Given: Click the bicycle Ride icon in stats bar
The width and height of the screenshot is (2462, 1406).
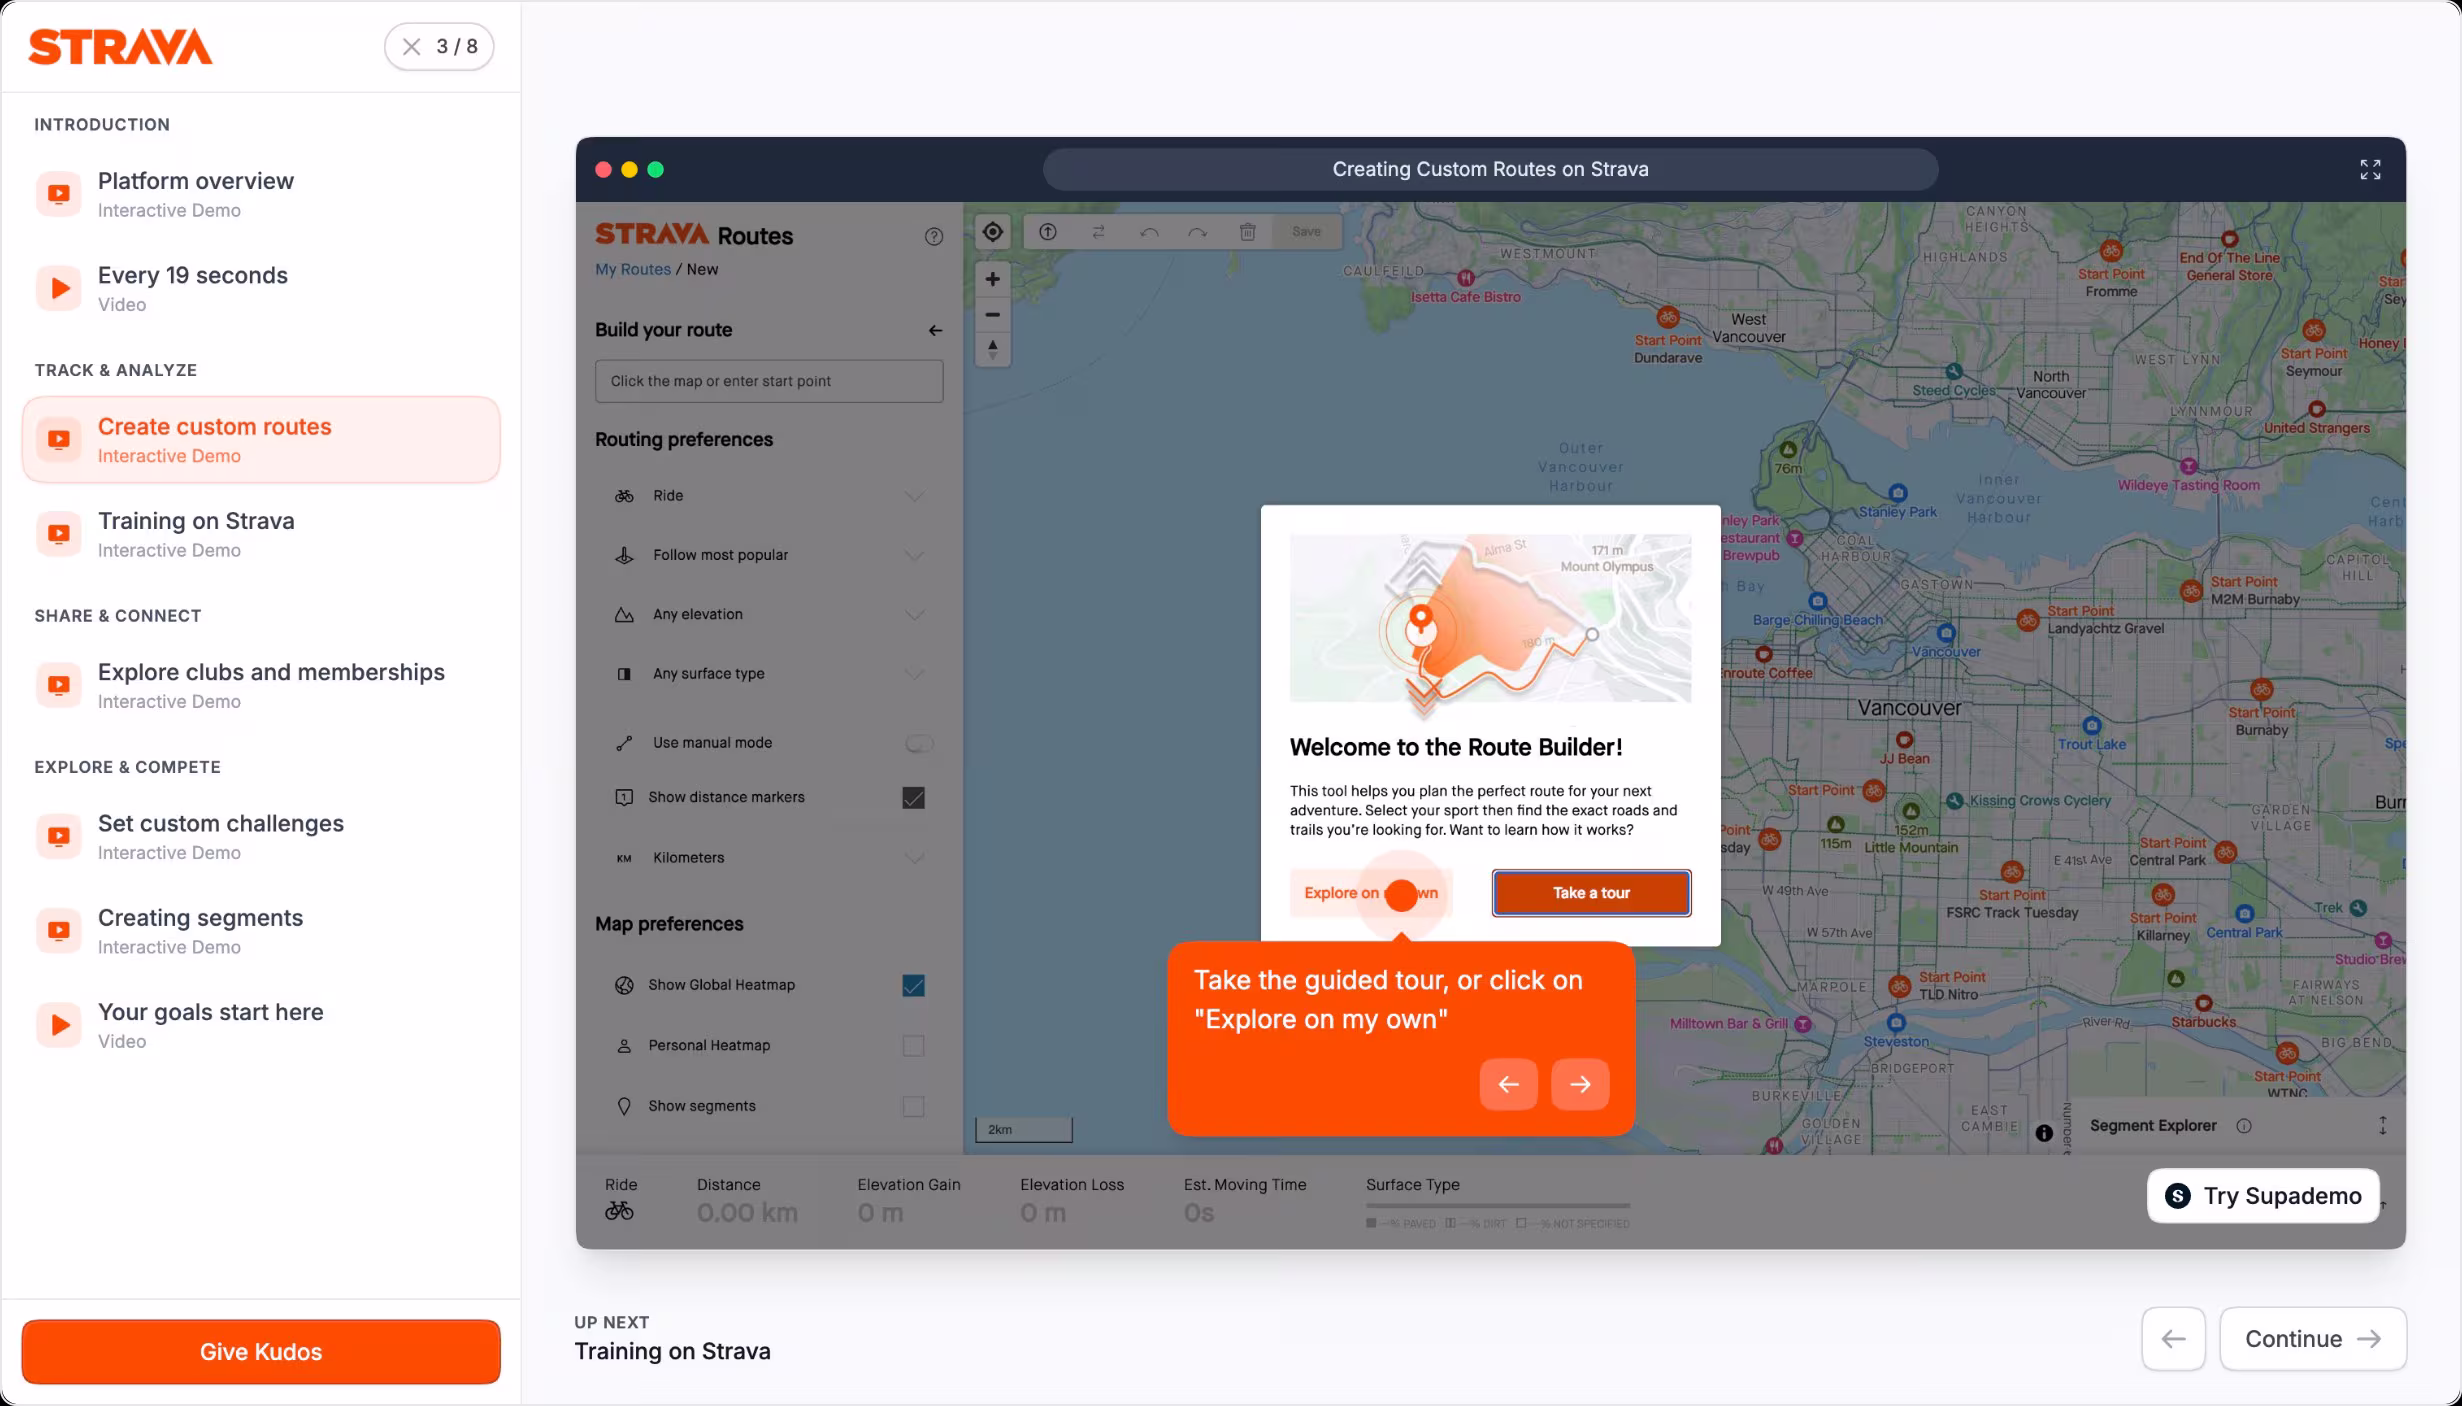Looking at the screenshot, I should tap(619, 1211).
